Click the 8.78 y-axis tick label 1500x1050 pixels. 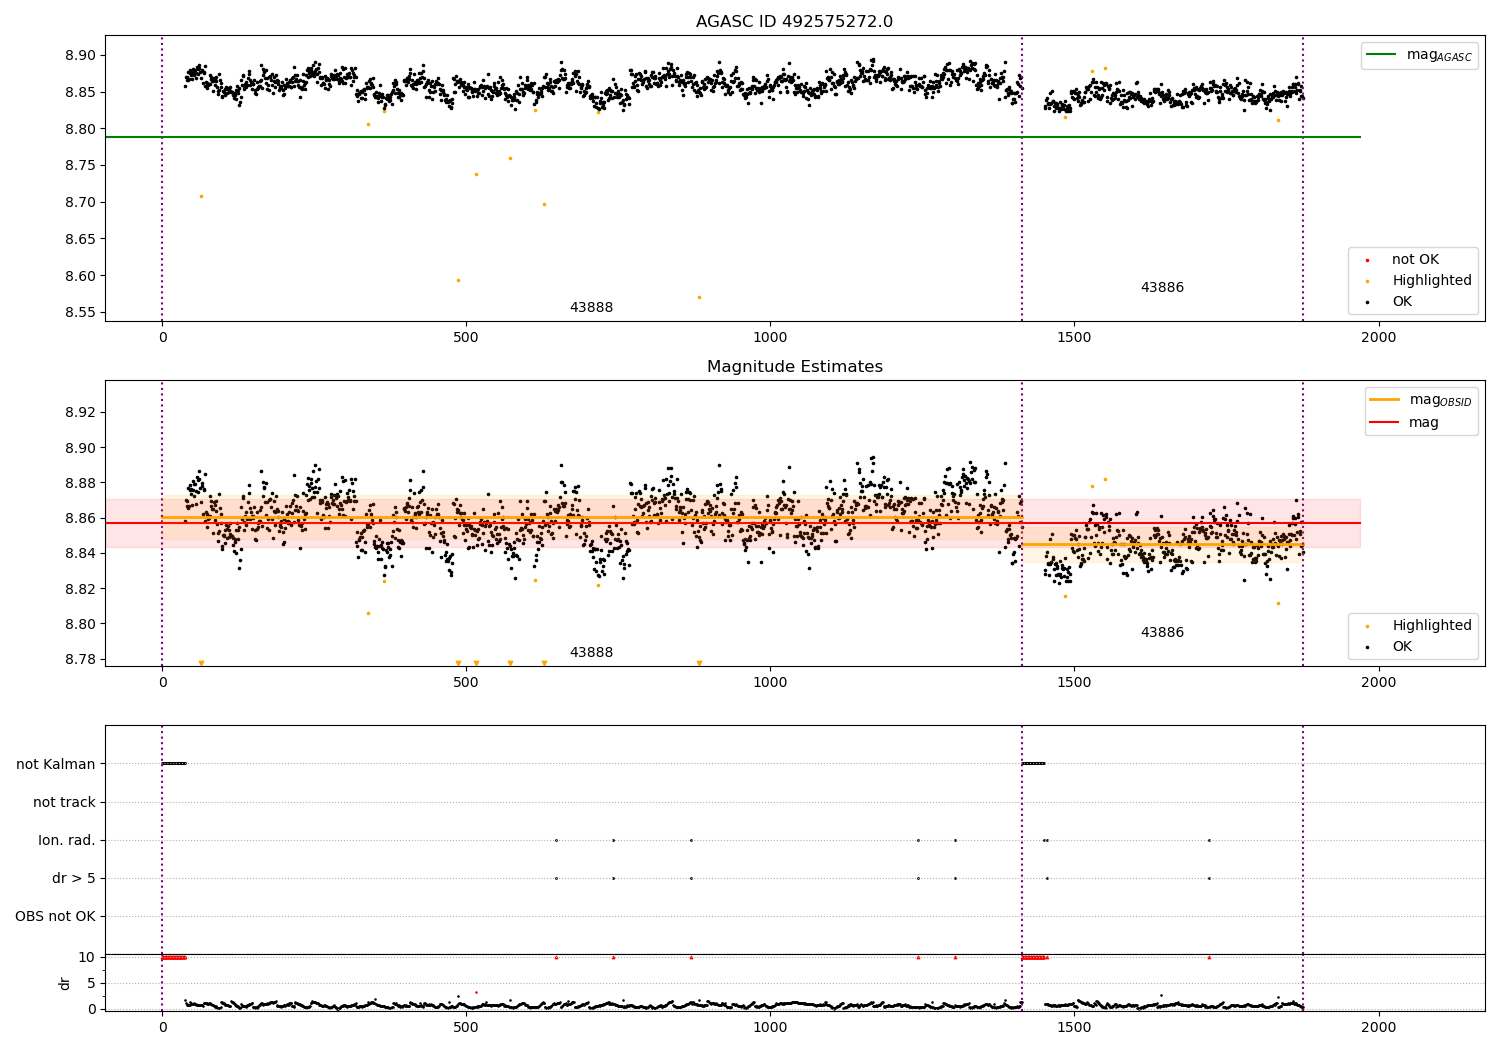point(78,659)
